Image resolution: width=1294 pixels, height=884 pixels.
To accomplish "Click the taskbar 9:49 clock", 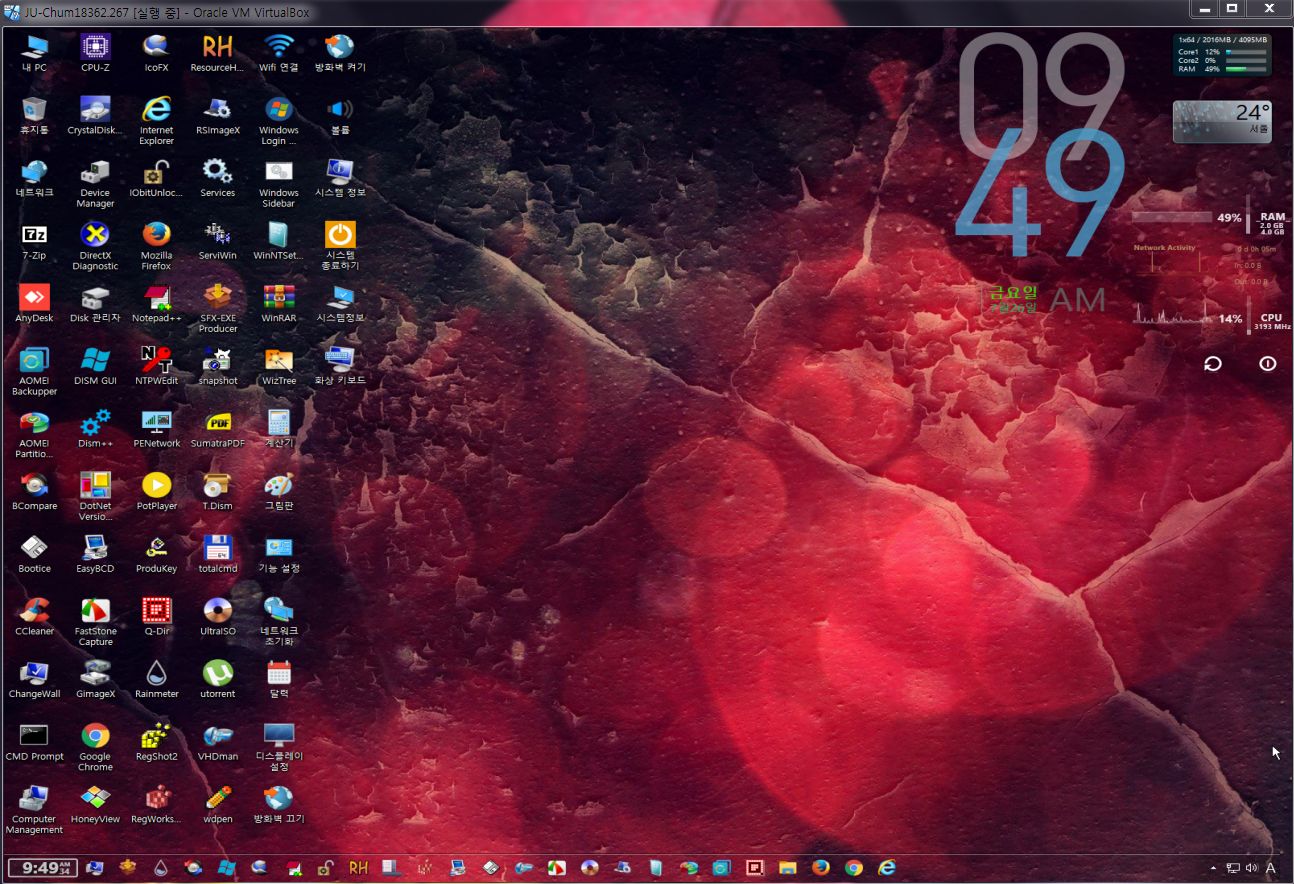I will 42,868.
